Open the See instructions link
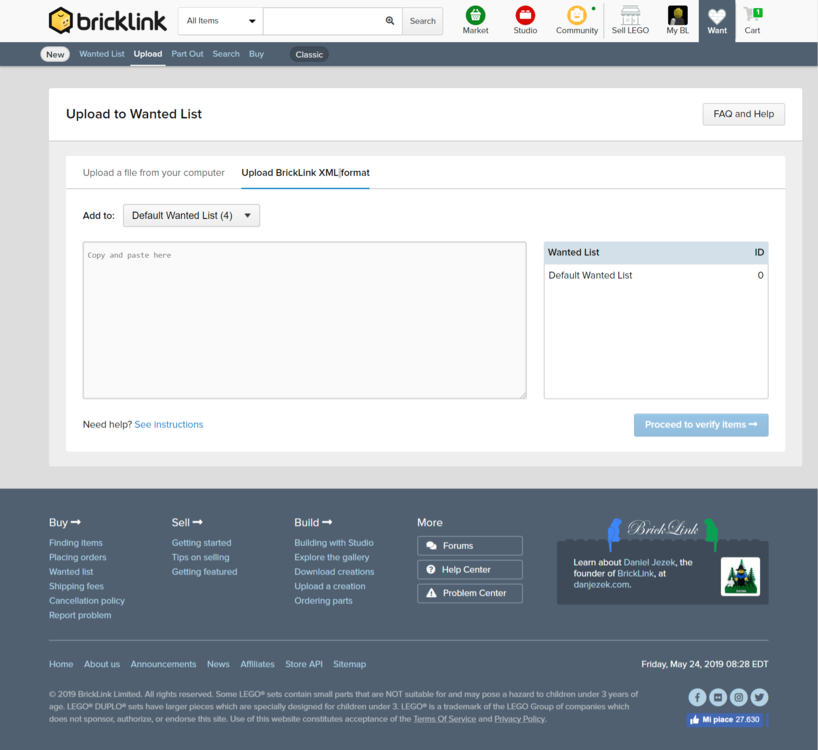 coord(169,425)
